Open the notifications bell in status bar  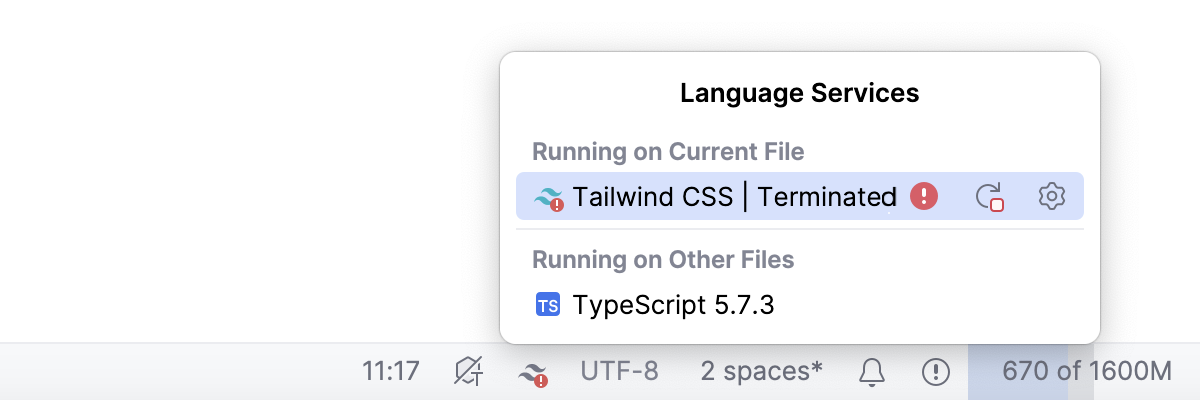[x=872, y=372]
